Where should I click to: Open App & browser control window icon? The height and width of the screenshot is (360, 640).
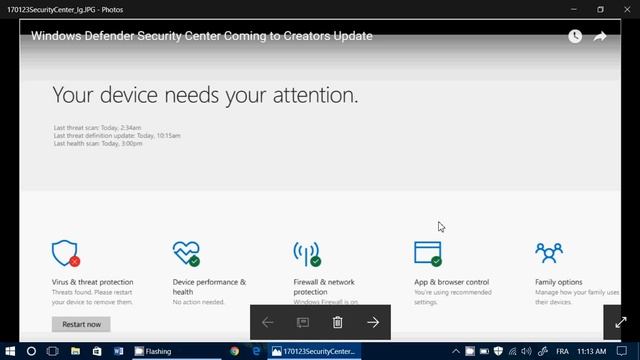tap(428, 253)
